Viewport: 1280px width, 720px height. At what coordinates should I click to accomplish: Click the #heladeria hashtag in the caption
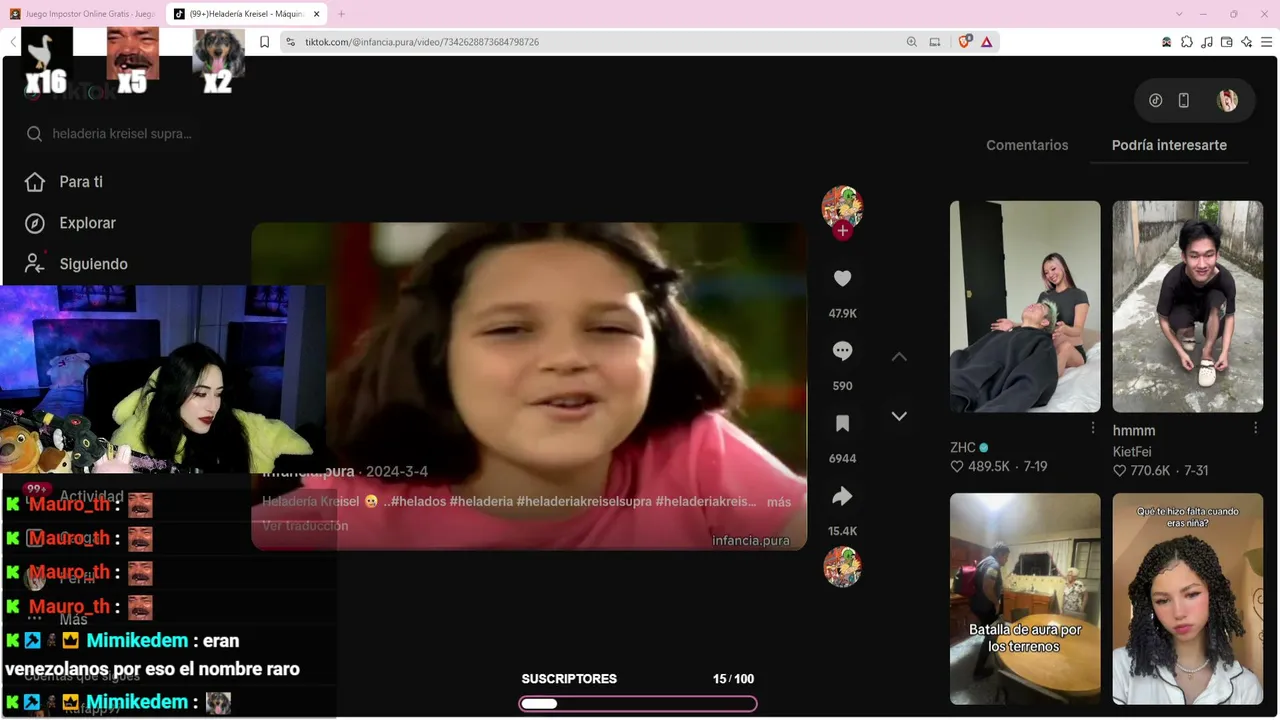point(482,501)
